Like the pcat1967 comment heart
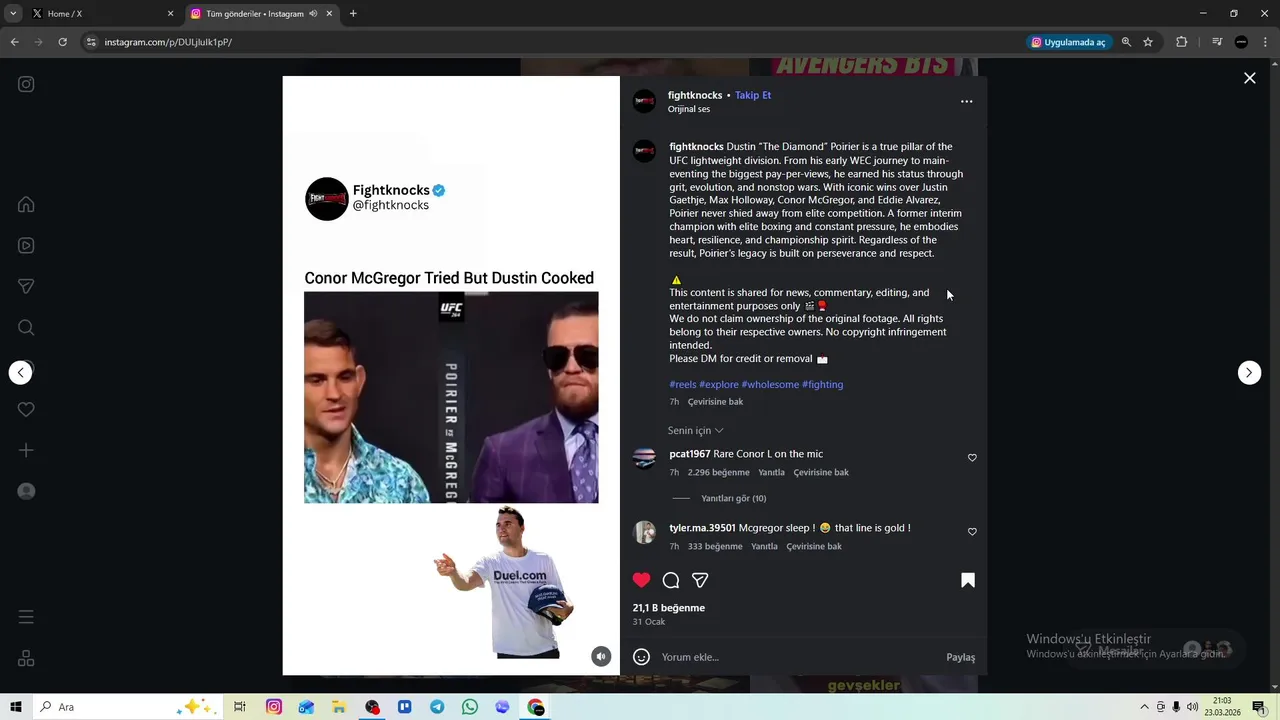The image size is (1280, 720). pos(972,458)
